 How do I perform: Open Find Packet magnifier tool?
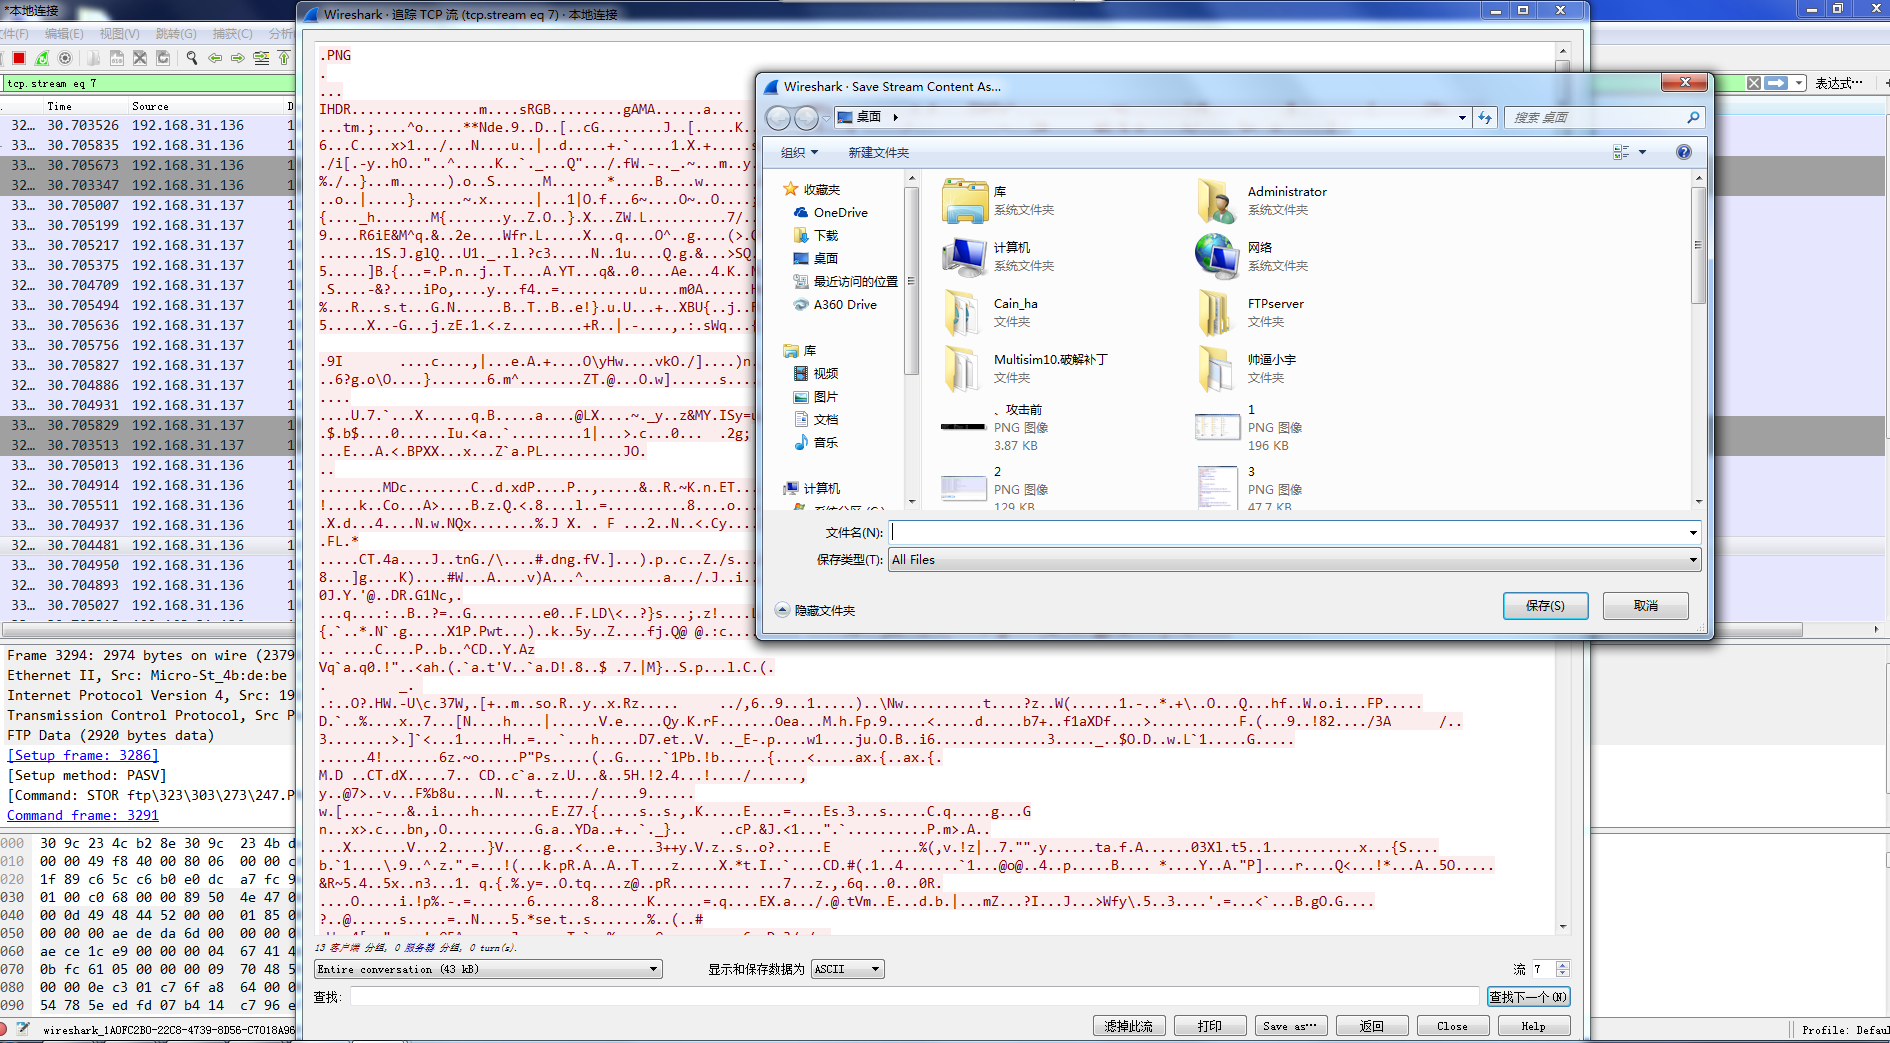coord(192,58)
